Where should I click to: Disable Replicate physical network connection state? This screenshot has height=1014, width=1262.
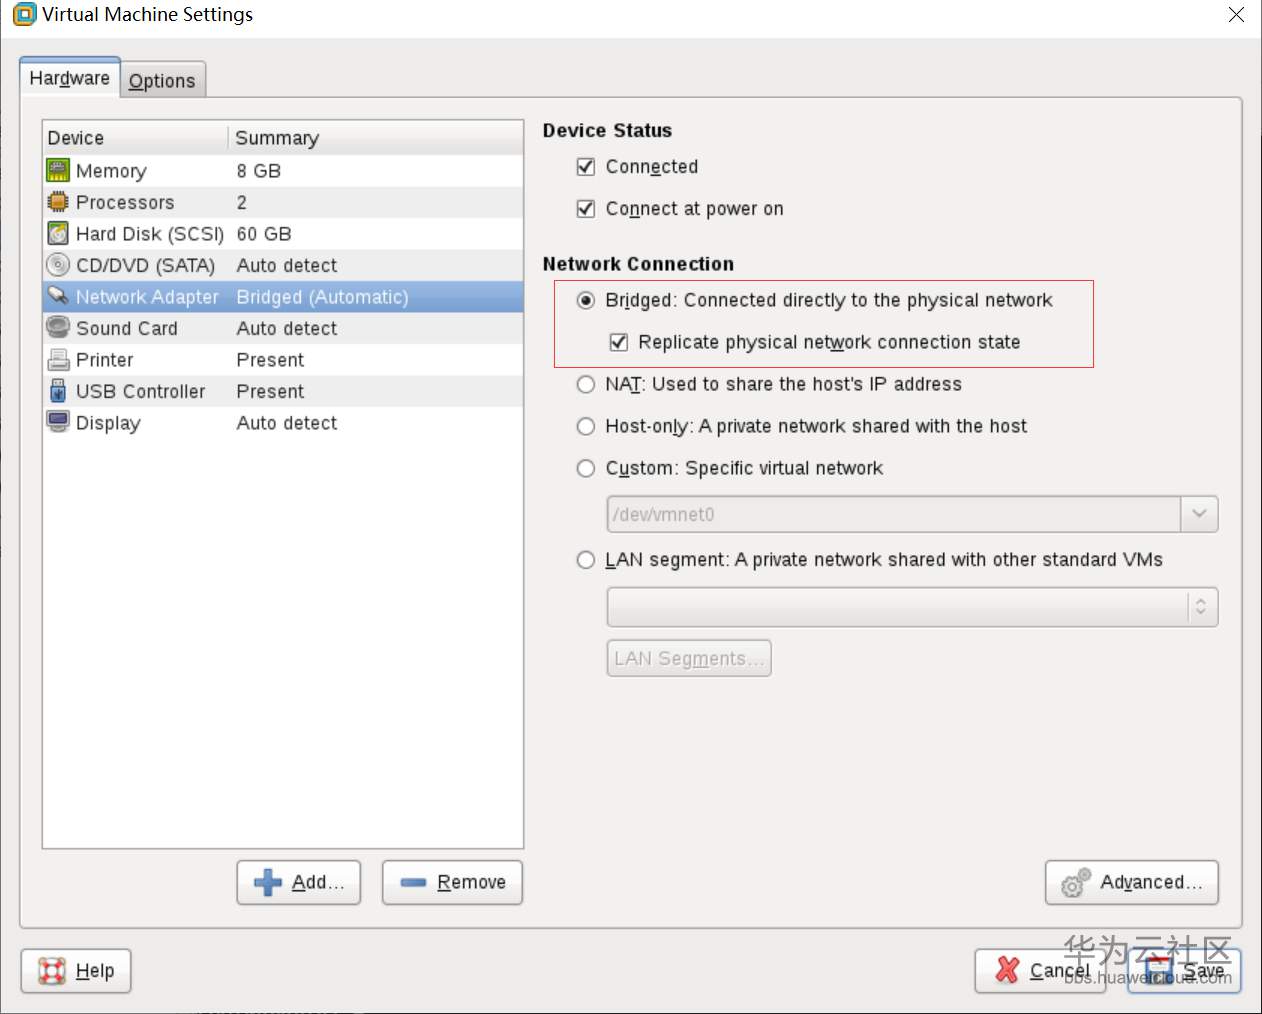(x=619, y=342)
